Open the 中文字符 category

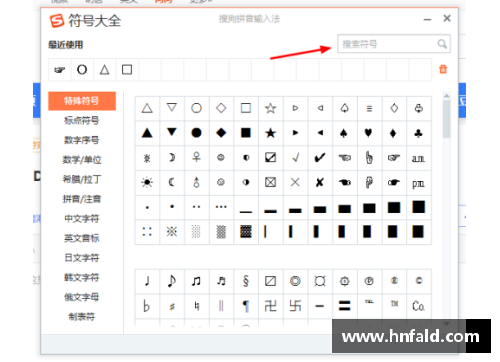coord(82,219)
